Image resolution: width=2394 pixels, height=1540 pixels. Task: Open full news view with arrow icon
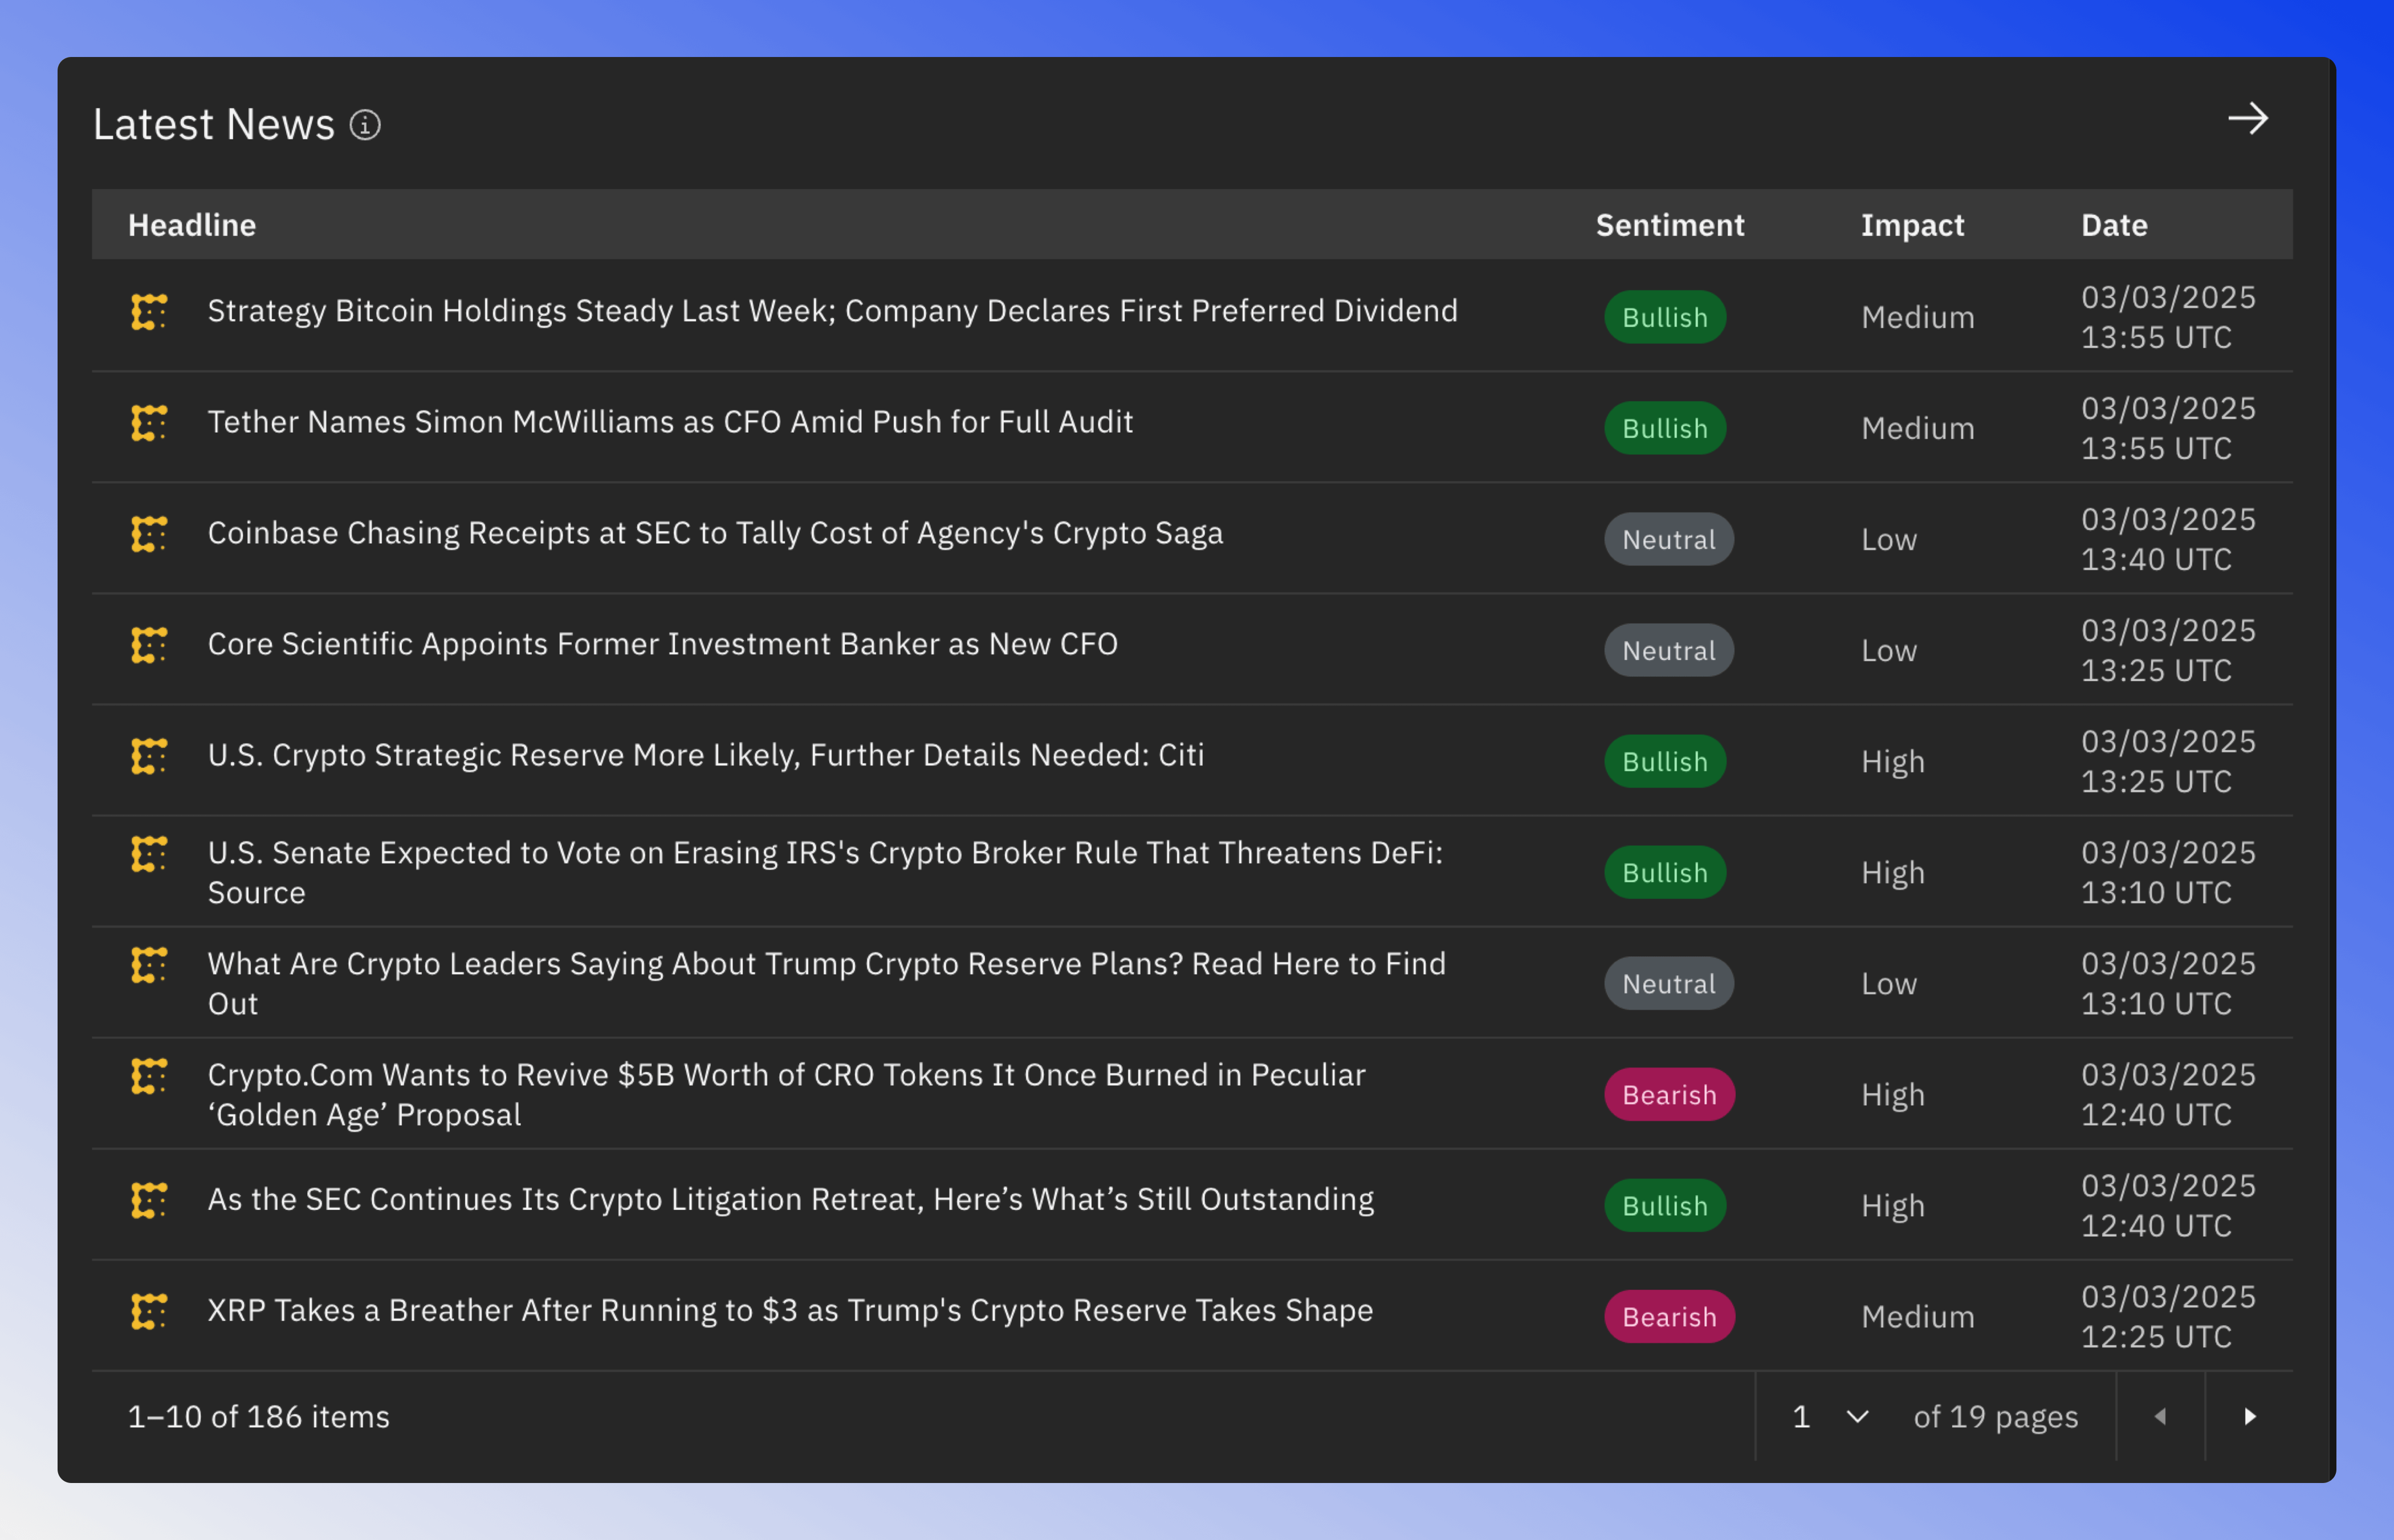2248,119
